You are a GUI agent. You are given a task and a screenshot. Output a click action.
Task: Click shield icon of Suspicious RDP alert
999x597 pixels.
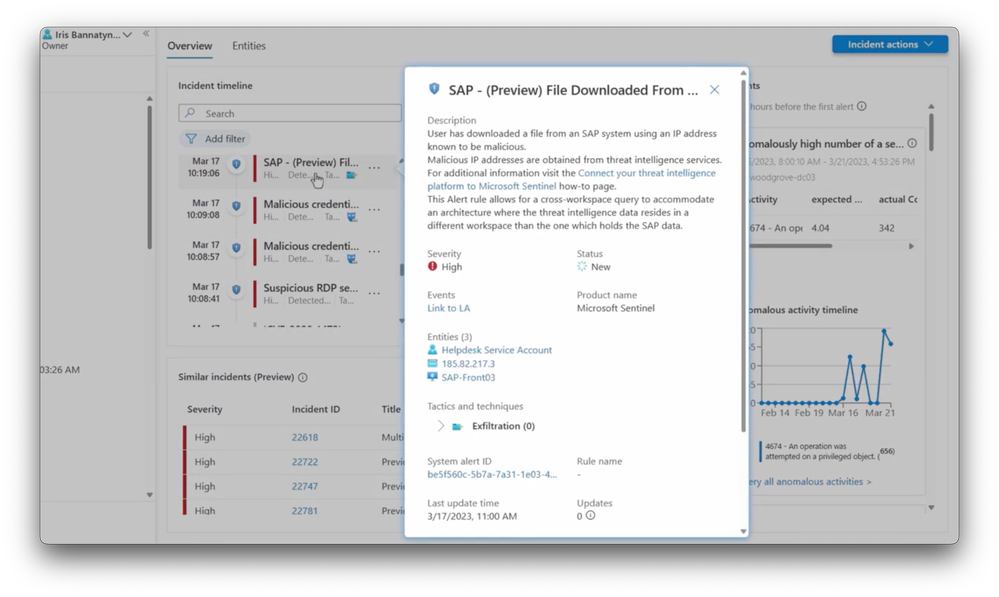[x=236, y=290]
